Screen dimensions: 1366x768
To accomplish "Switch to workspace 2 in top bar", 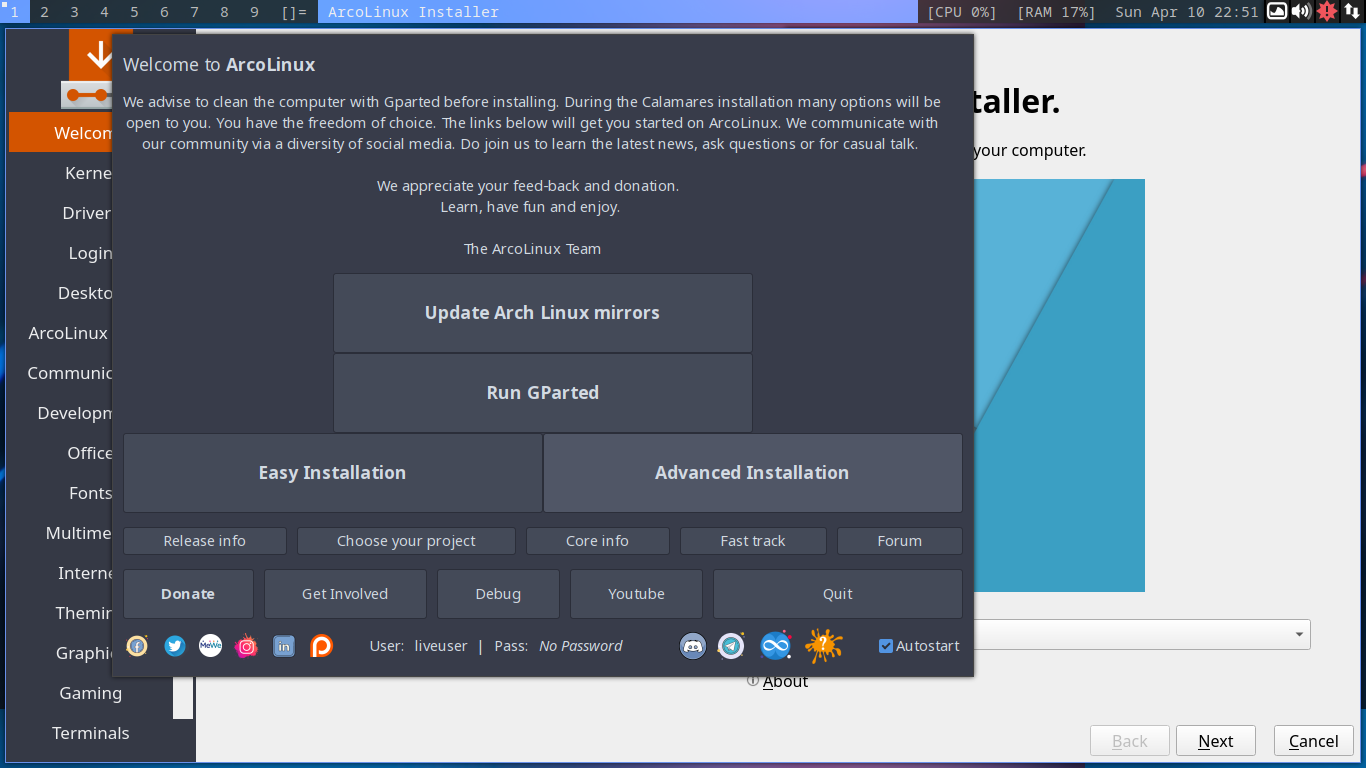I will [45, 12].
